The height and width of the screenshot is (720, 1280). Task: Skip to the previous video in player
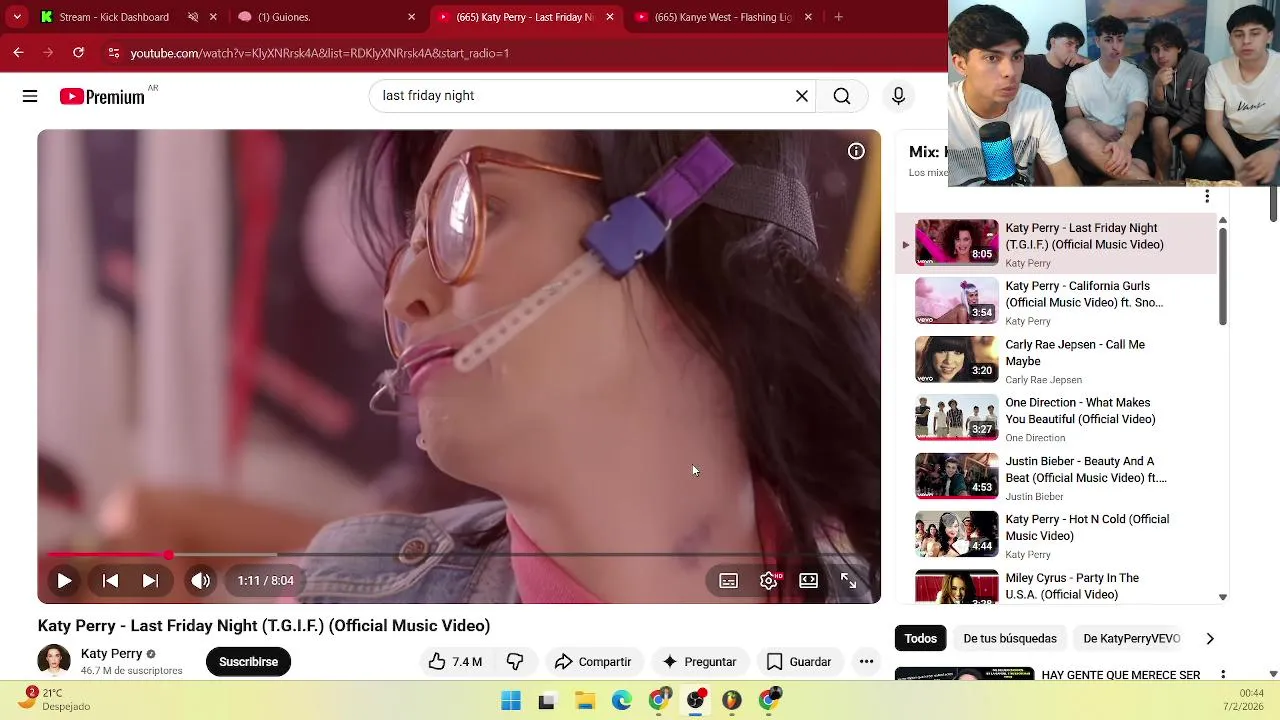click(x=111, y=580)
